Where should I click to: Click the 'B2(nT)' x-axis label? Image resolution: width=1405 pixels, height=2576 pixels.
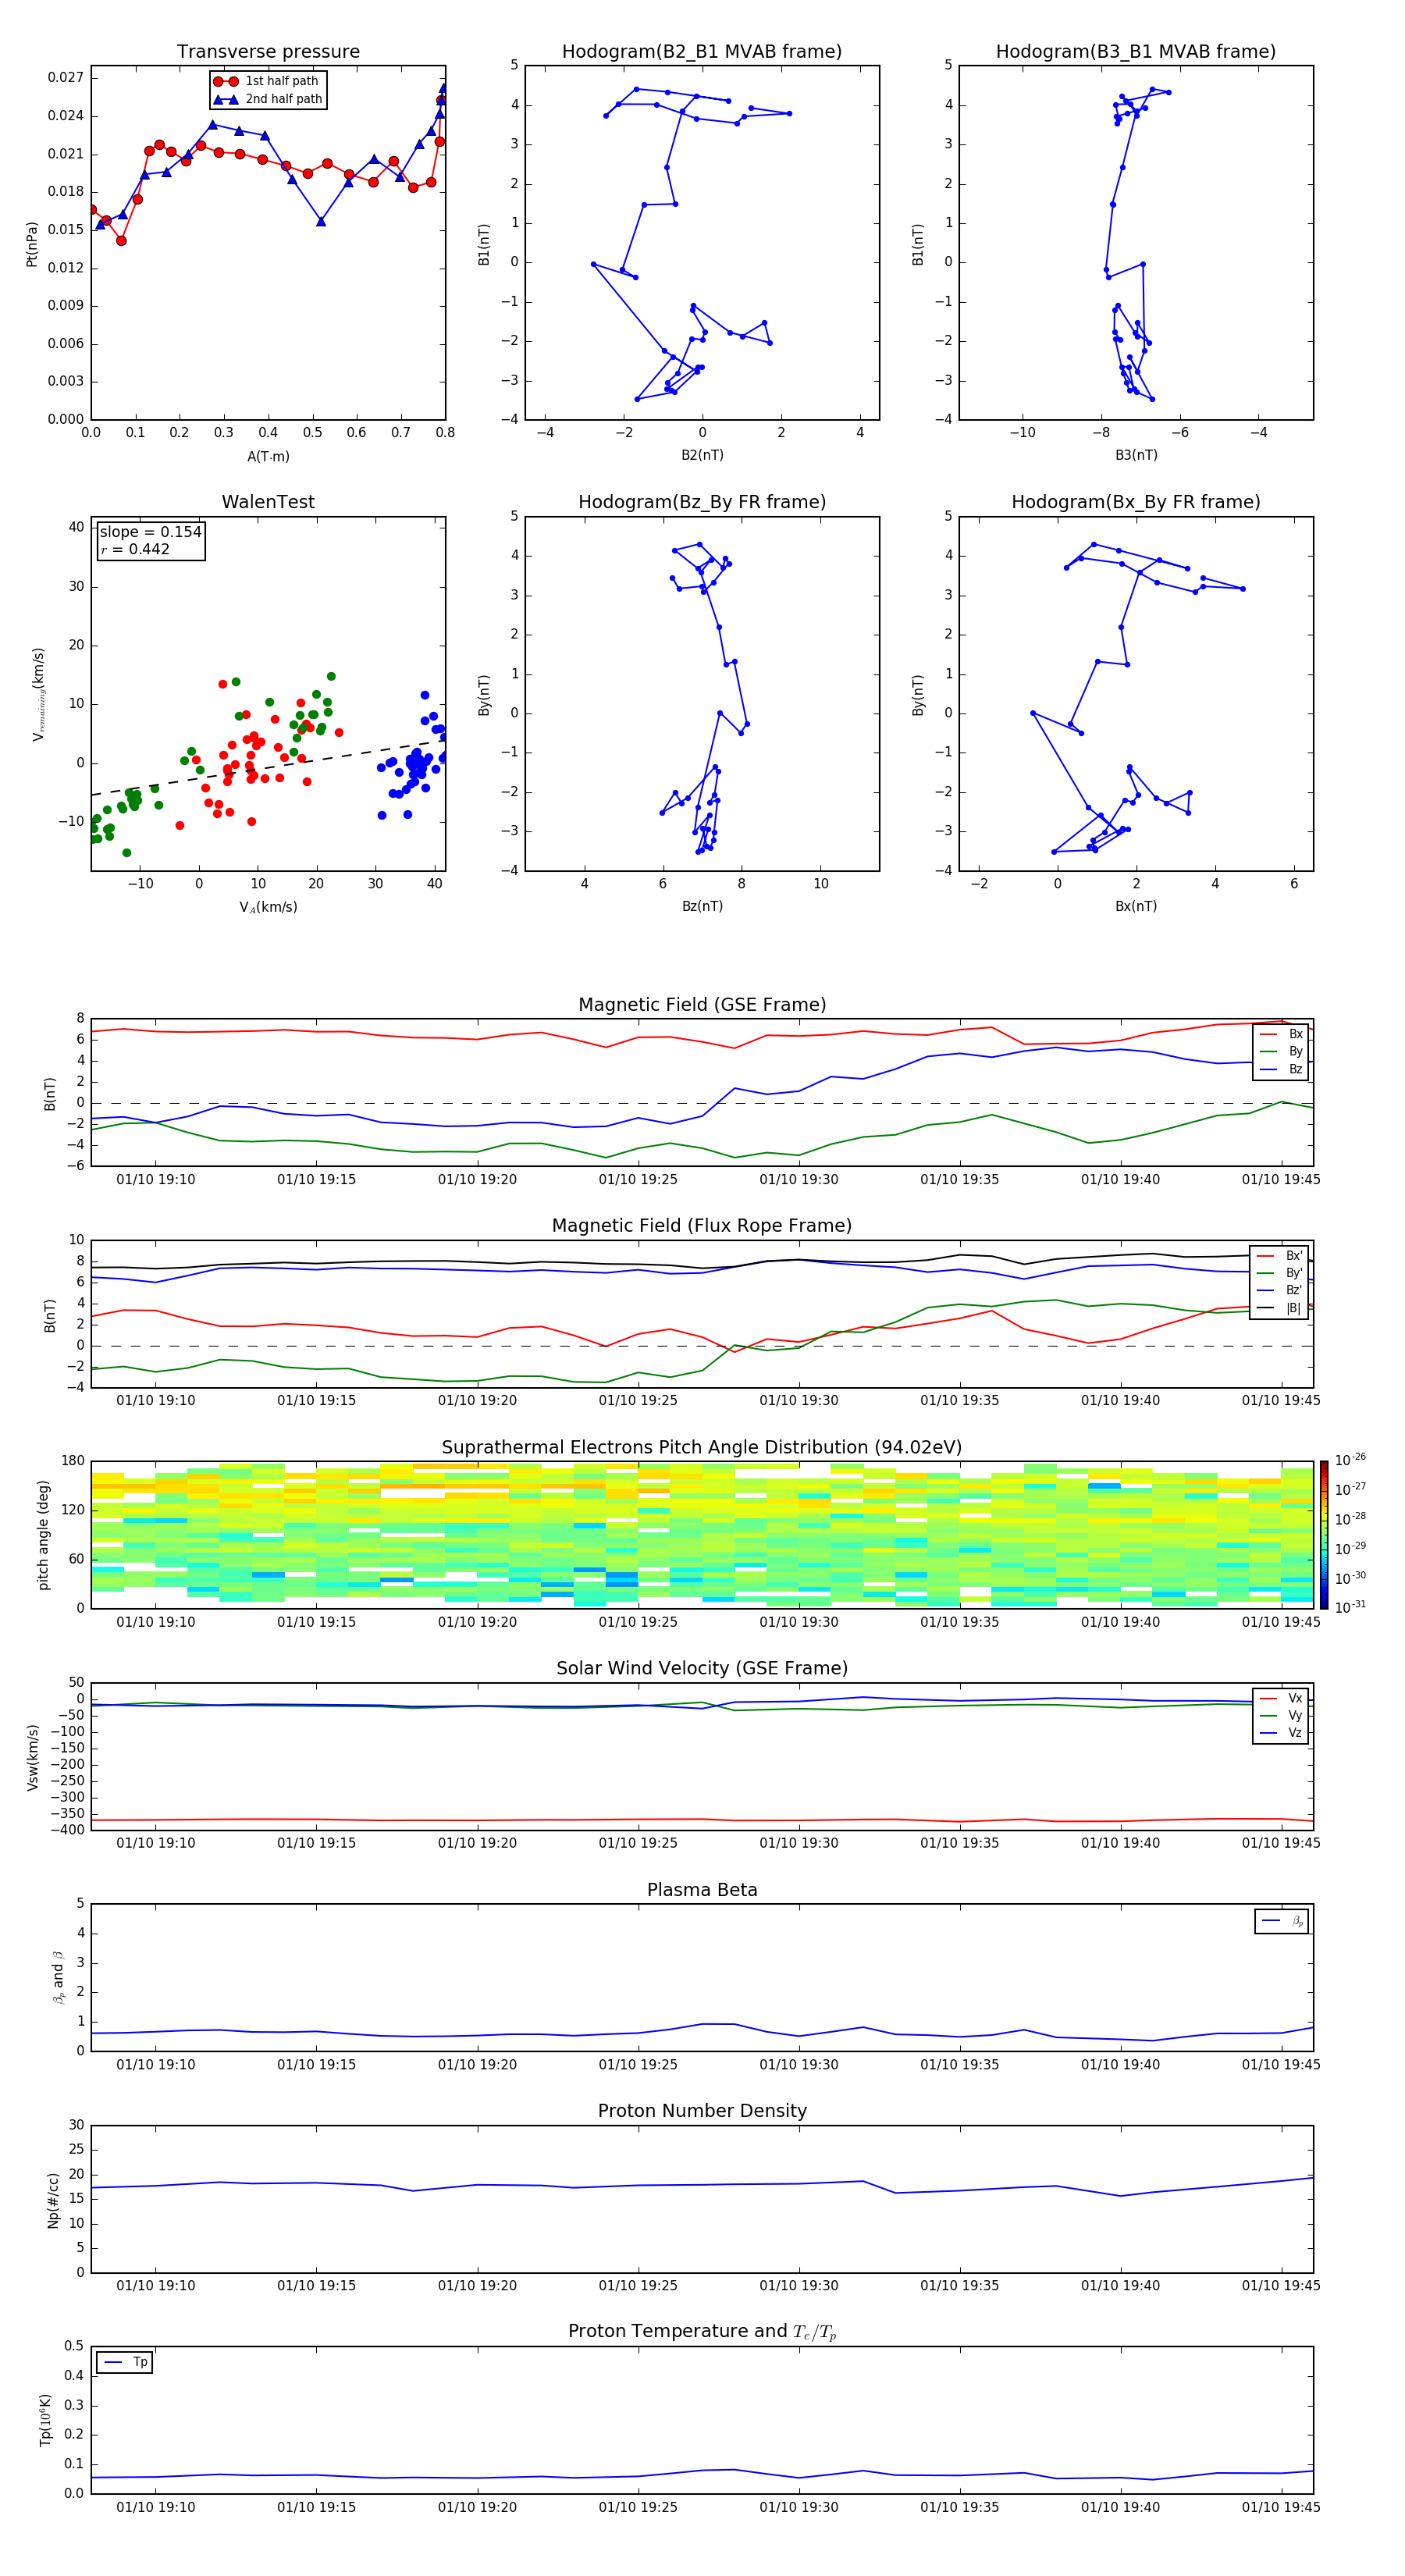(702, 455)
